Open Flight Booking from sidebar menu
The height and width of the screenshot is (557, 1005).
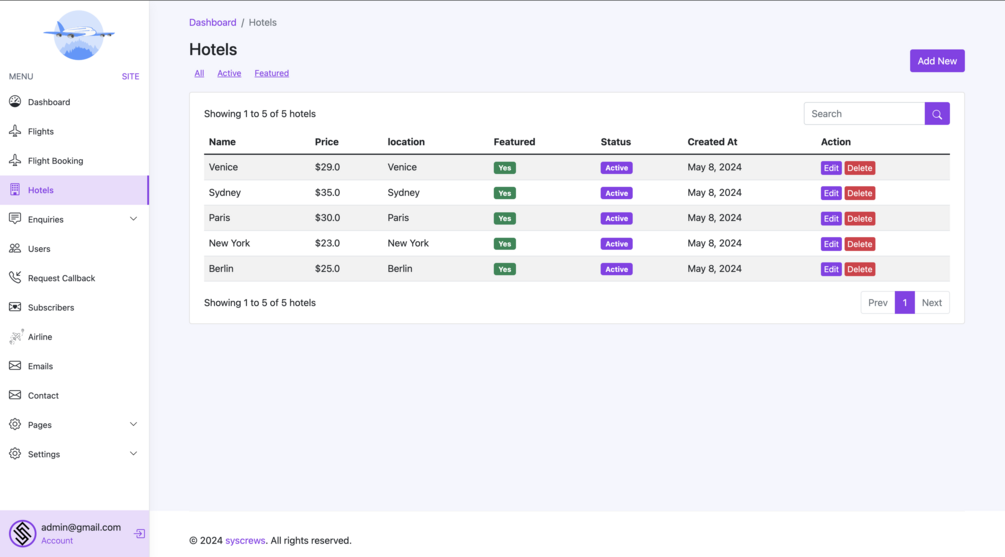point(55,161)
